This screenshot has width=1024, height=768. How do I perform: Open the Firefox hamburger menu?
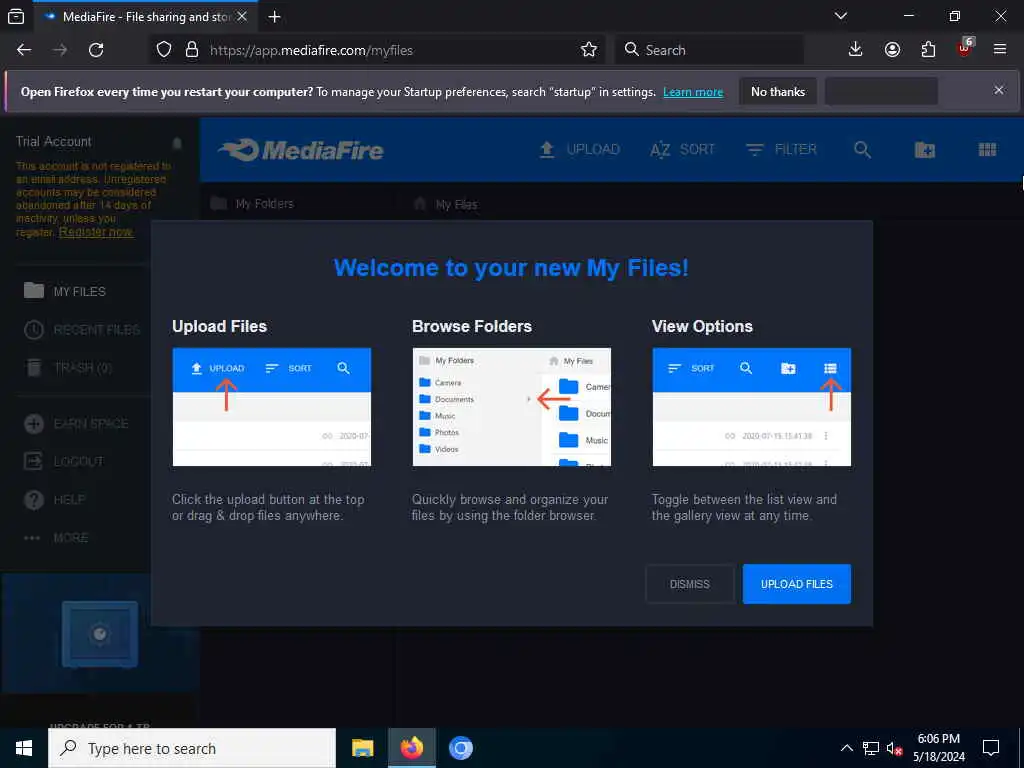1000,50
